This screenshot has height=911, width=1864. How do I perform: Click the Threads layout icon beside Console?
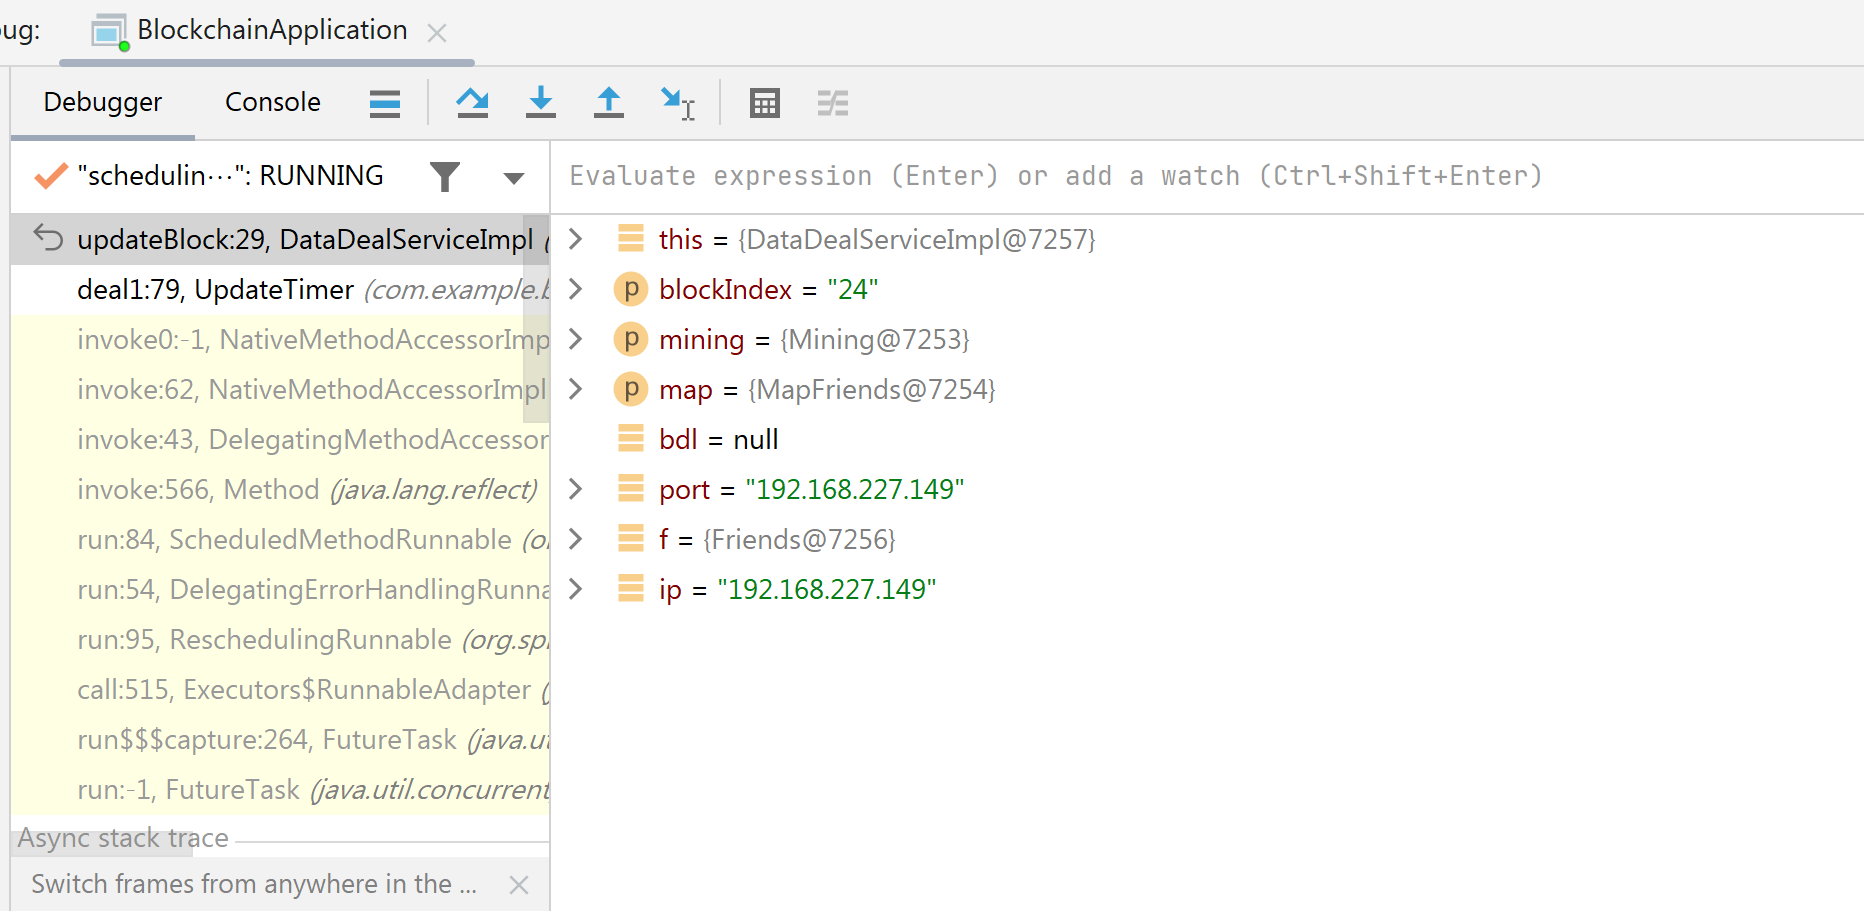[385, 103]
